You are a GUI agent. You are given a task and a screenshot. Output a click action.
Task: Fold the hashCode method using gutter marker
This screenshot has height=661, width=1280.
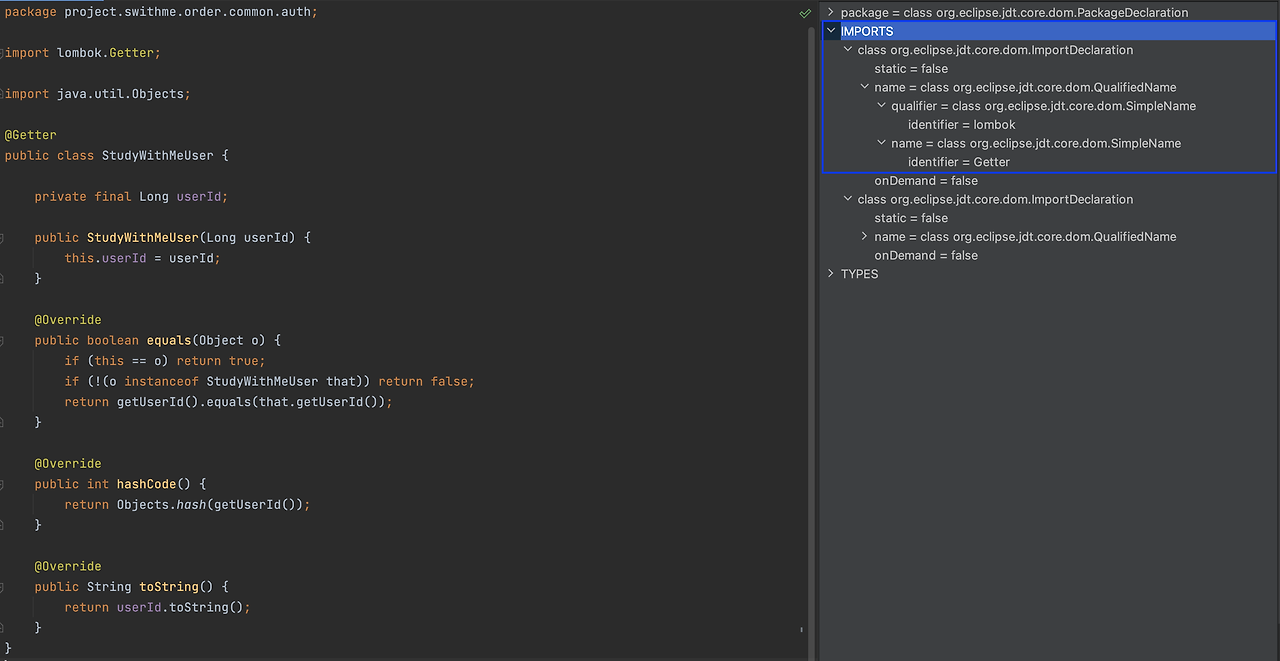(x=2, y=484)
